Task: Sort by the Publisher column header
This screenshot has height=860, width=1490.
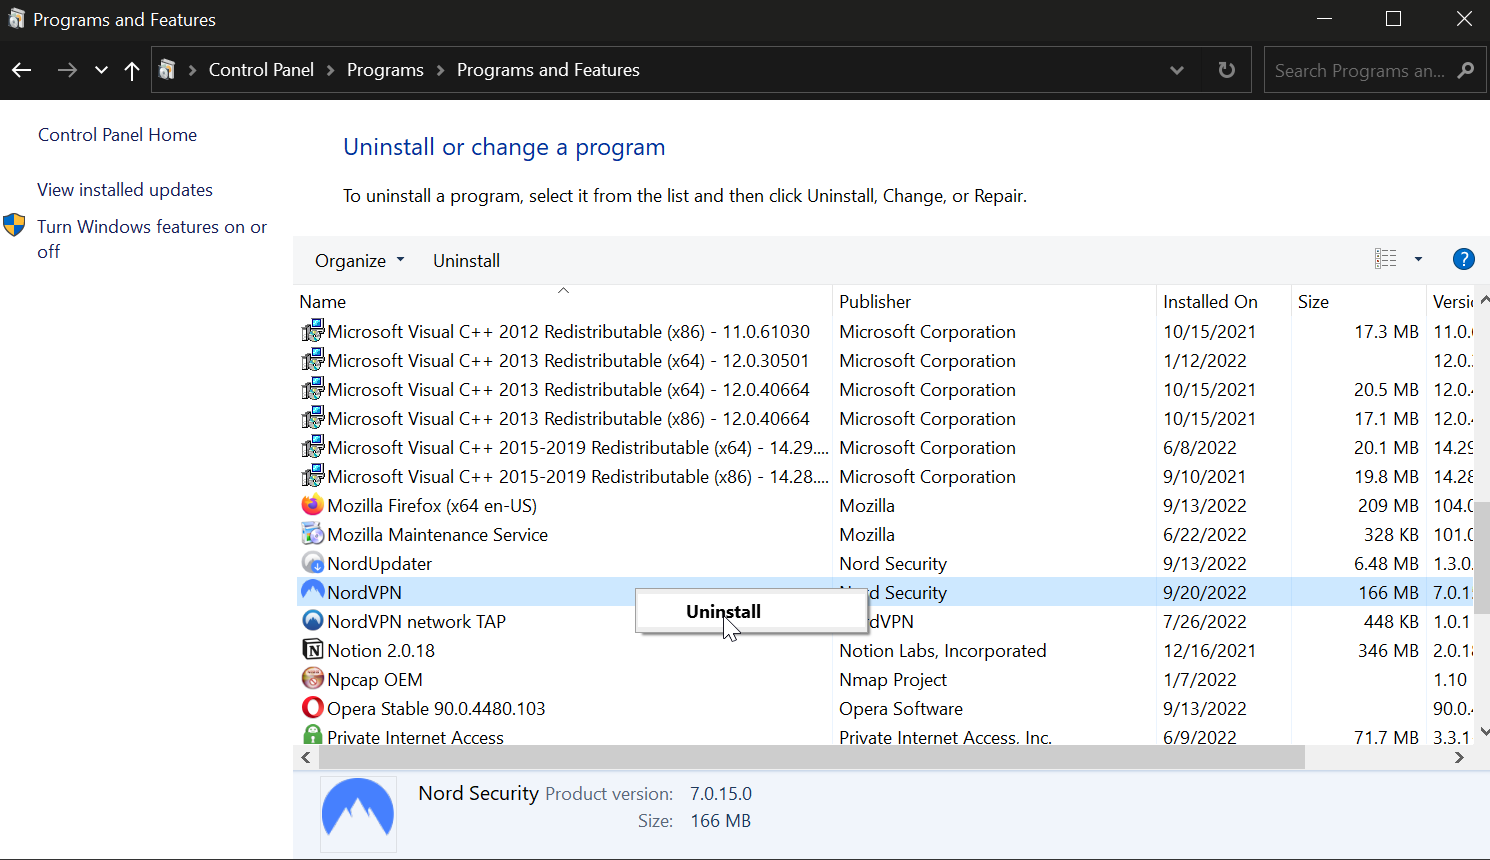Action: [994, 302]
